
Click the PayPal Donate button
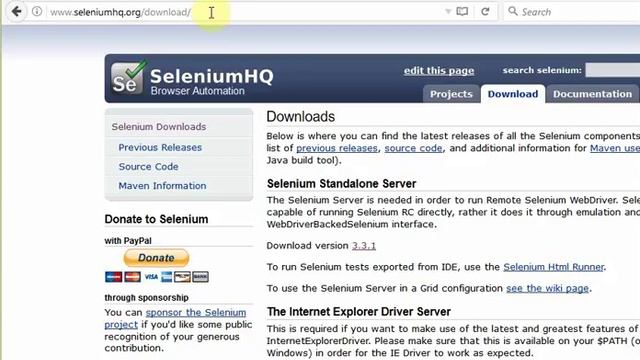point(156,258)
